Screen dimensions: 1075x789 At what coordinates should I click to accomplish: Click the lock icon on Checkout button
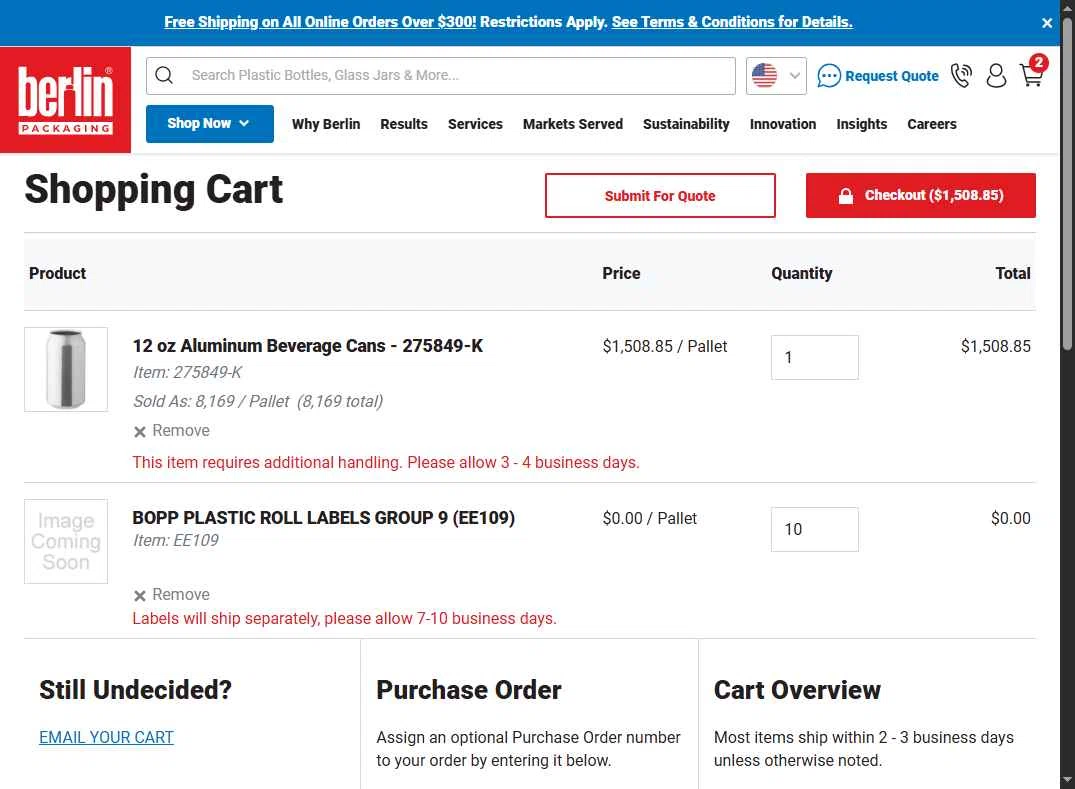pos(846,196)
